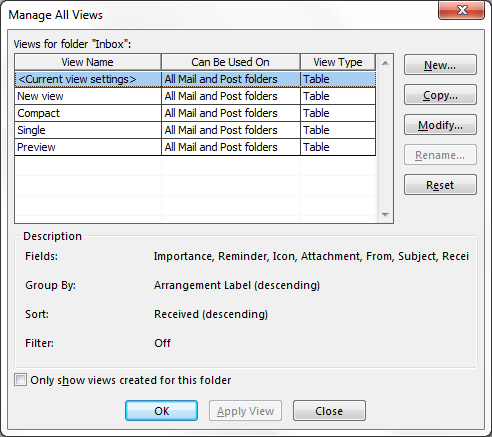This screenshot has width=492, height=437.
Task: Select the Compact view row
Action: click(195, 113)
